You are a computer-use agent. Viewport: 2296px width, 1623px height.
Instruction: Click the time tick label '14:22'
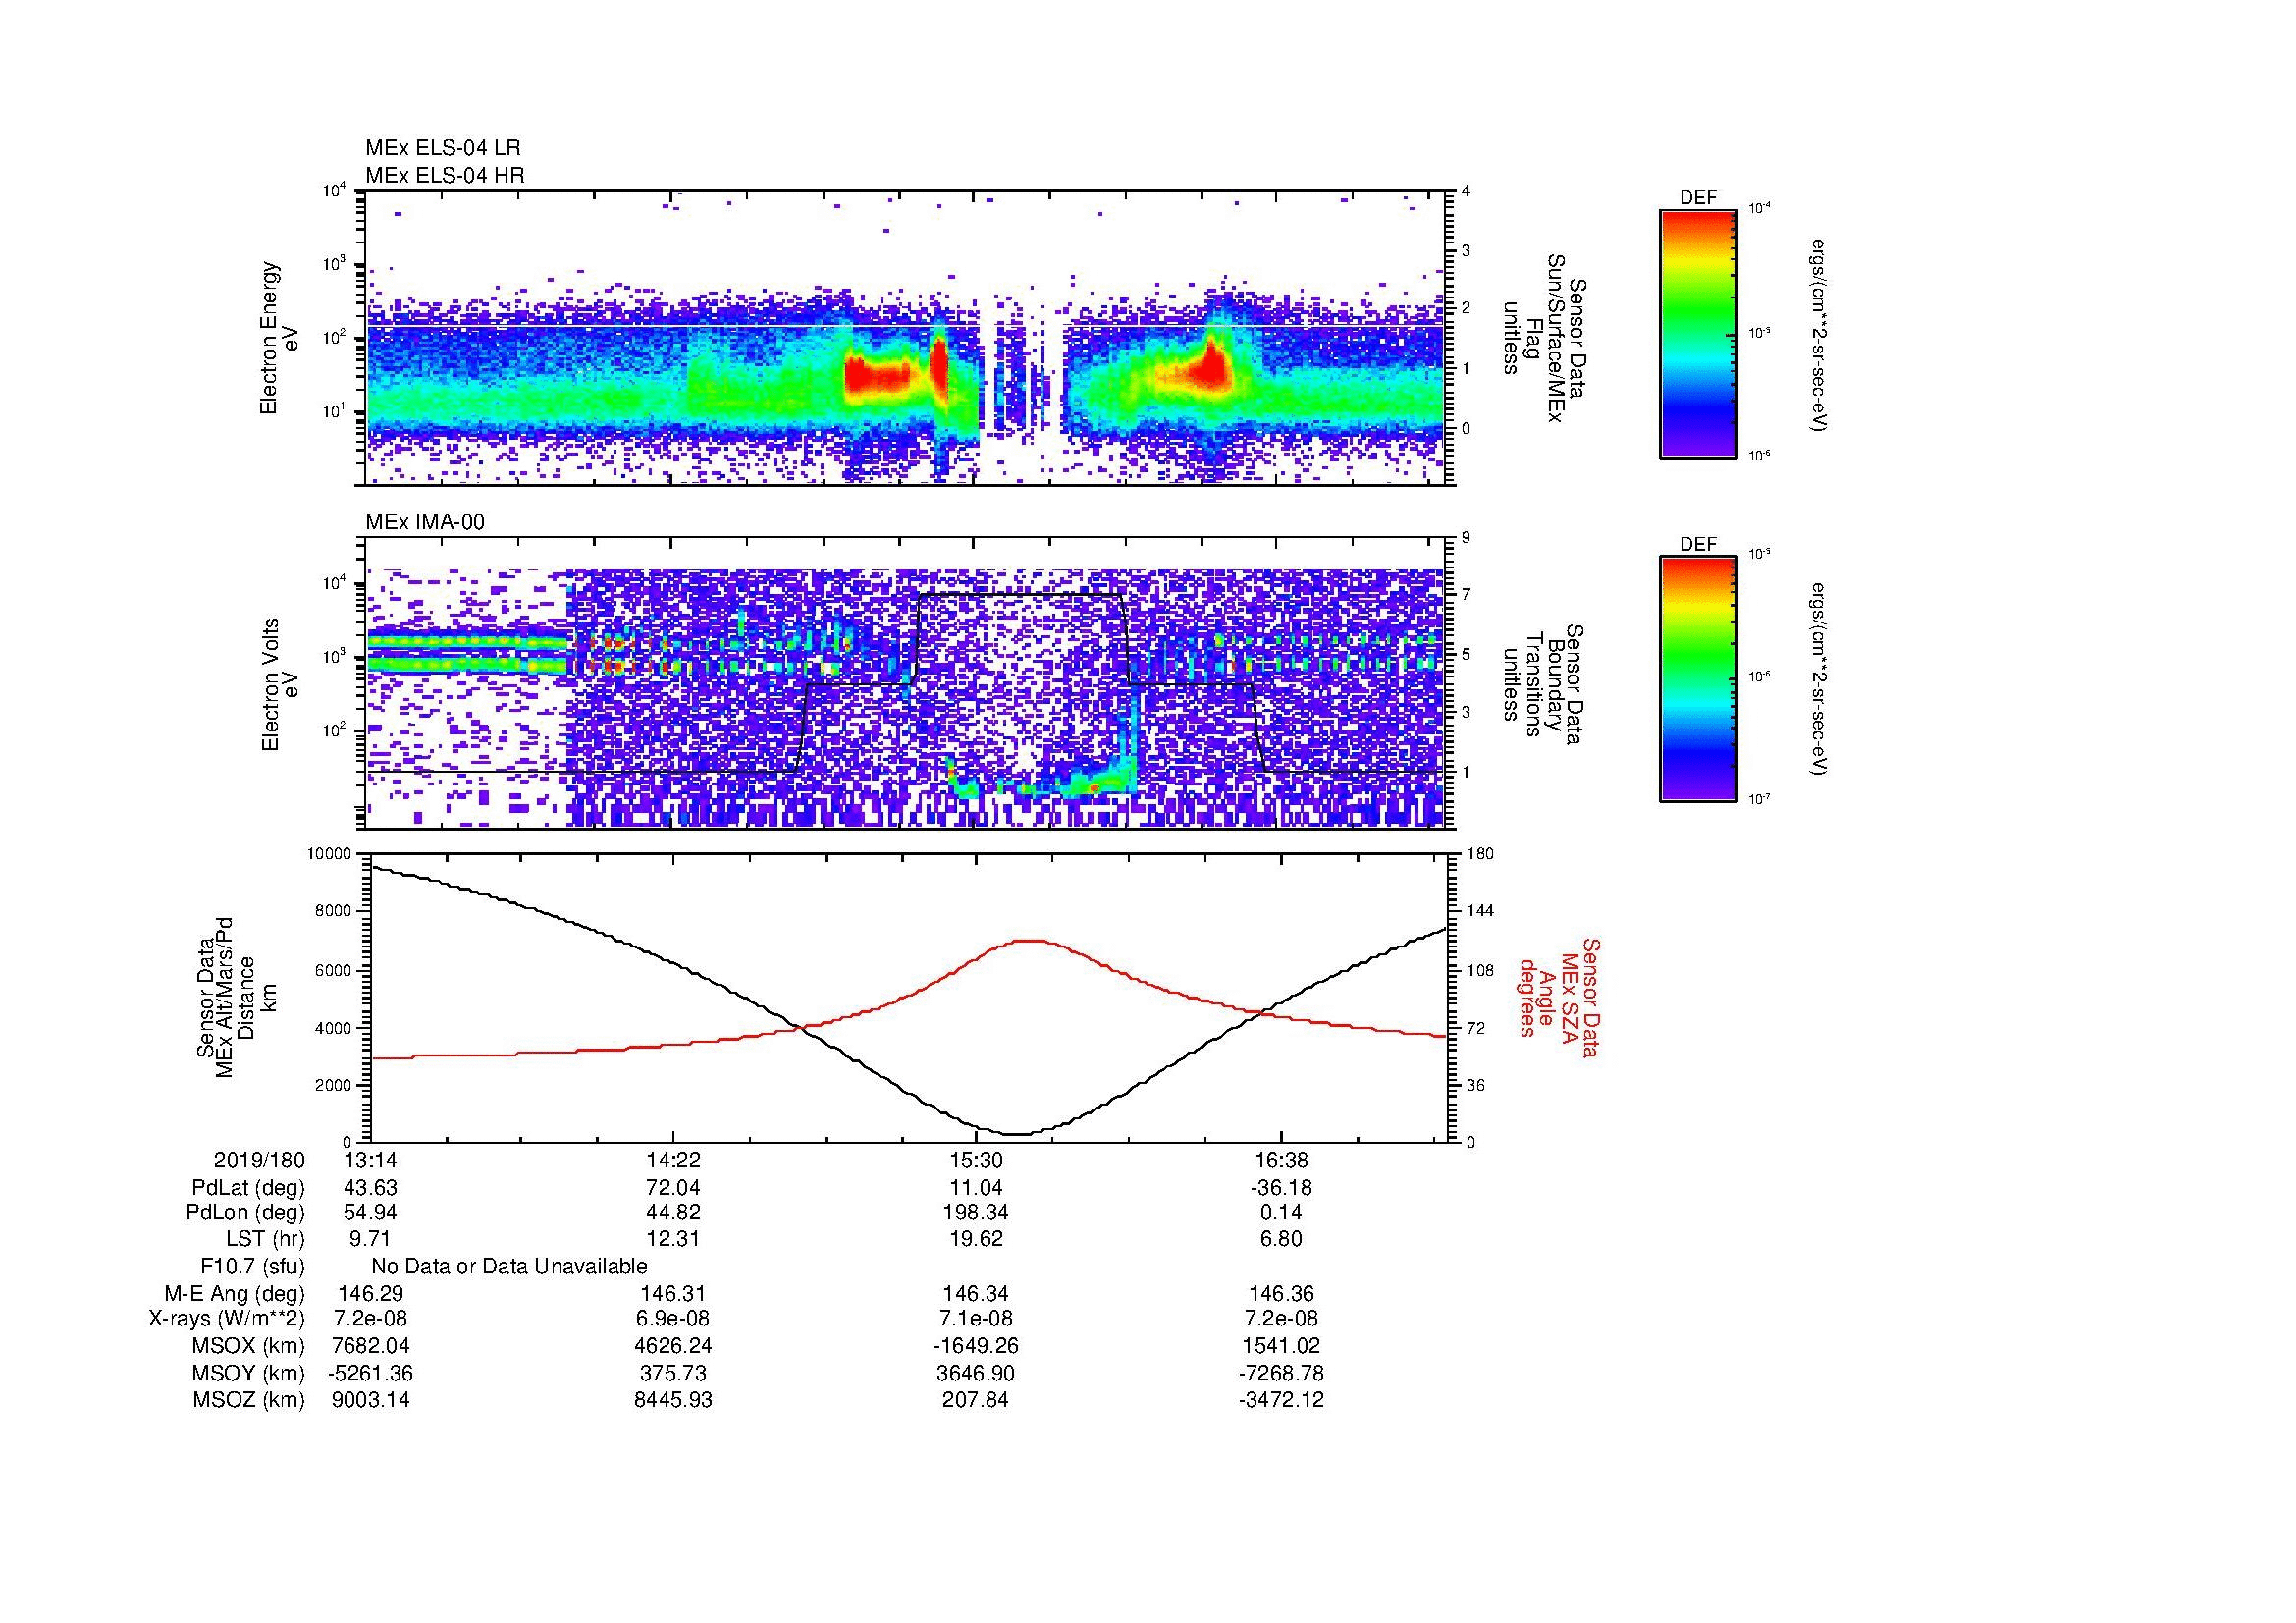674,1160
